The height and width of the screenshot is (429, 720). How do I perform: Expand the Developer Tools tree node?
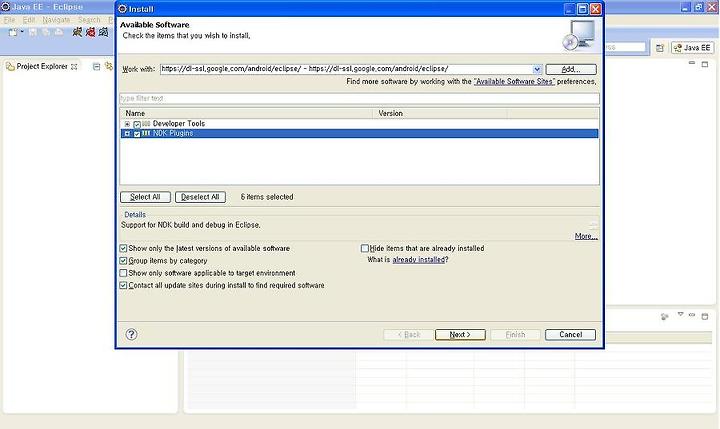[127, 124]
